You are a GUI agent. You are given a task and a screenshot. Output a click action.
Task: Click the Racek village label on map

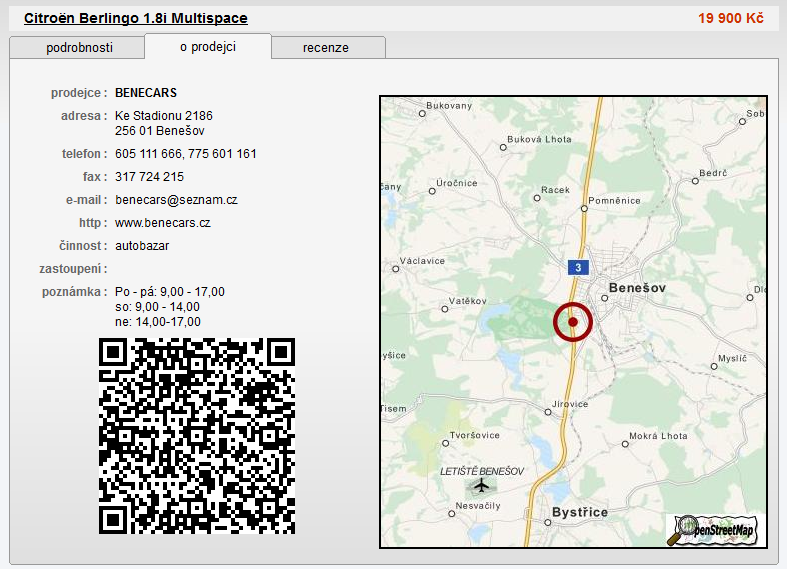point(555,190)
